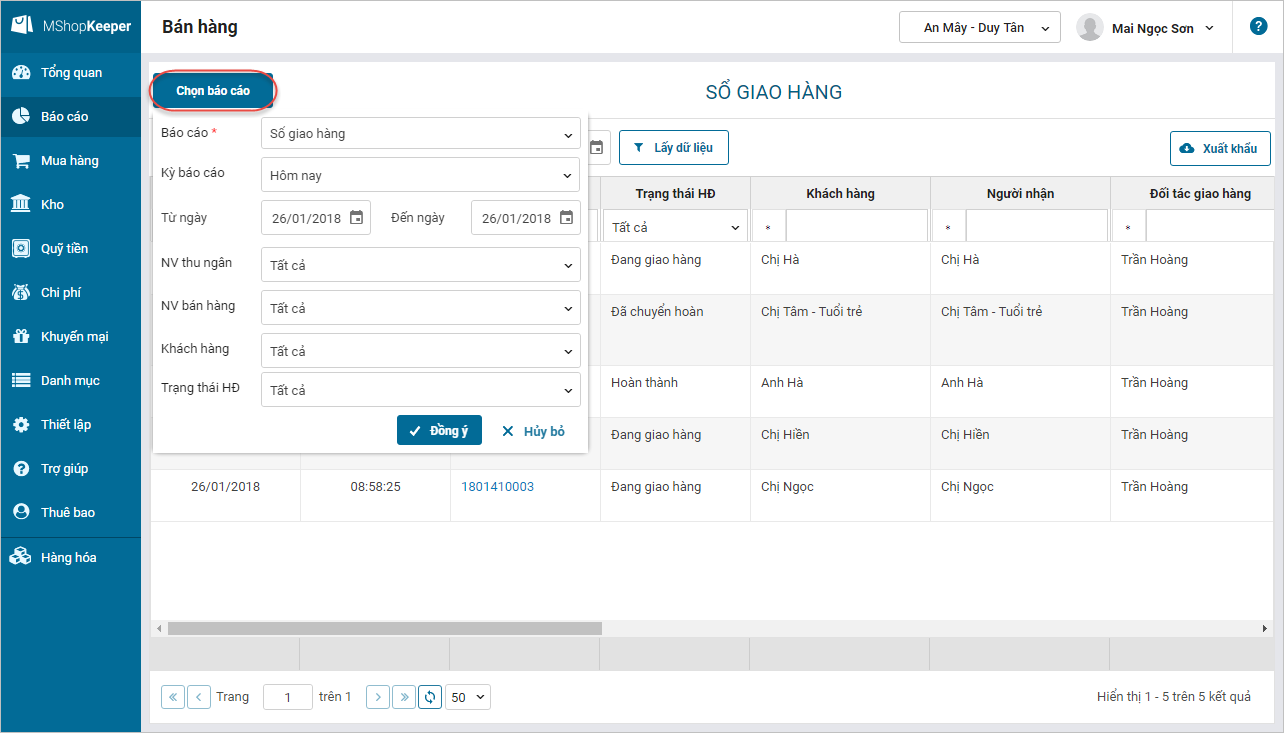
Task: Click the Khách hàng filter operator asterisk
Action: click(769, 227)
